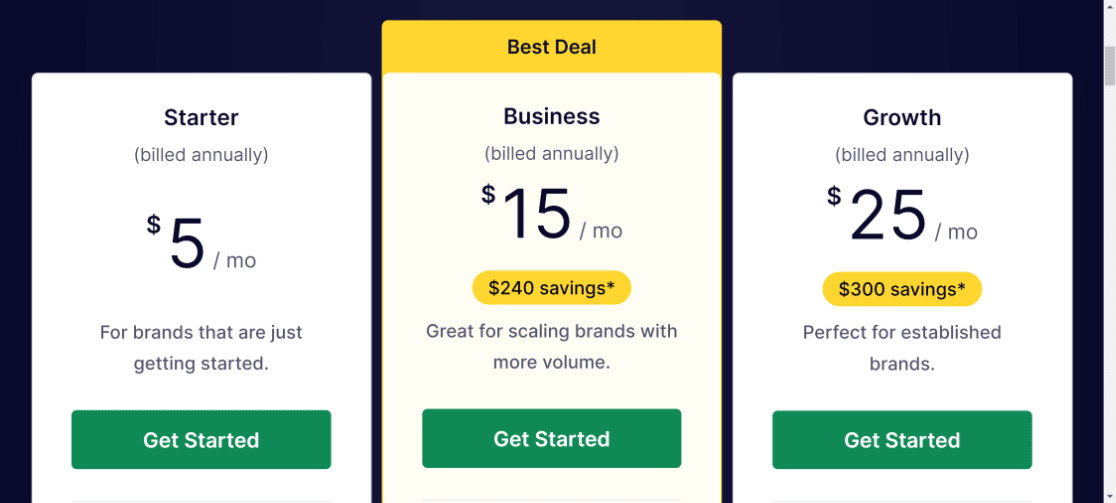1116x503 pixels.
Task: Click billed annually under Starter
Action: coord(201,155)
